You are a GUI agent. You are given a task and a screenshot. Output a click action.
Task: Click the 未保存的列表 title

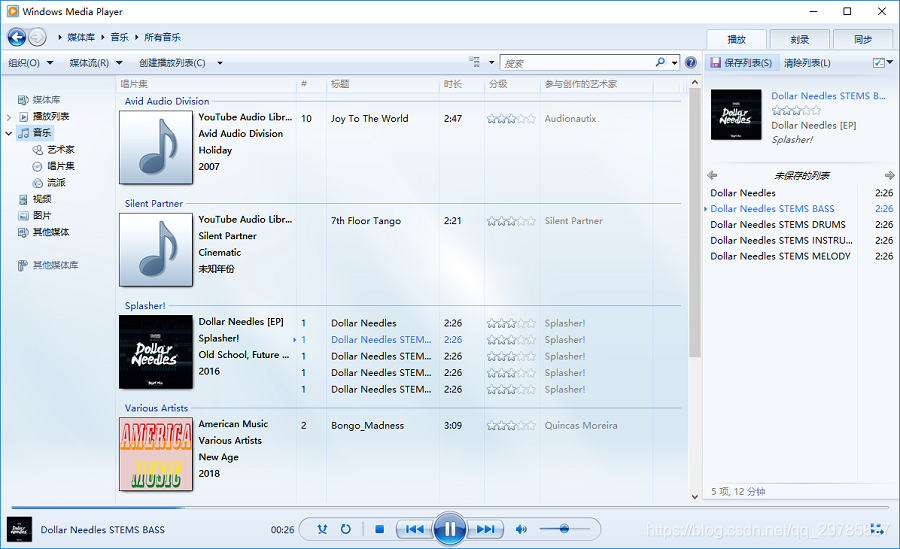coord(801,176)
